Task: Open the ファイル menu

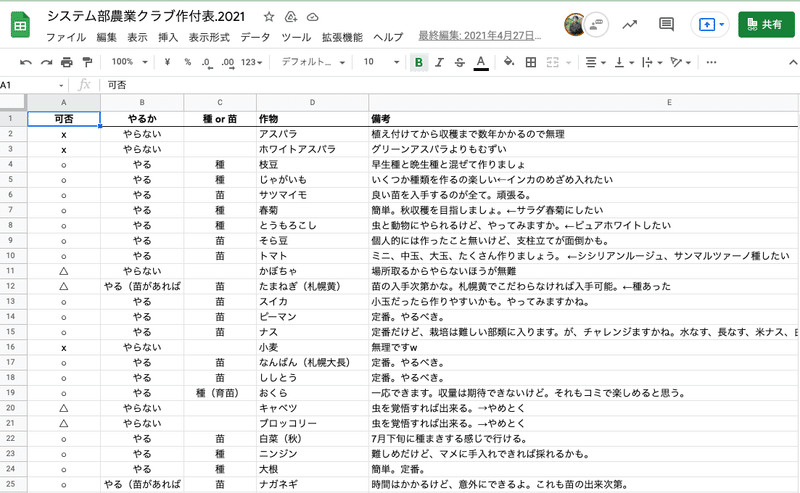Action: [x=66, y=37]
